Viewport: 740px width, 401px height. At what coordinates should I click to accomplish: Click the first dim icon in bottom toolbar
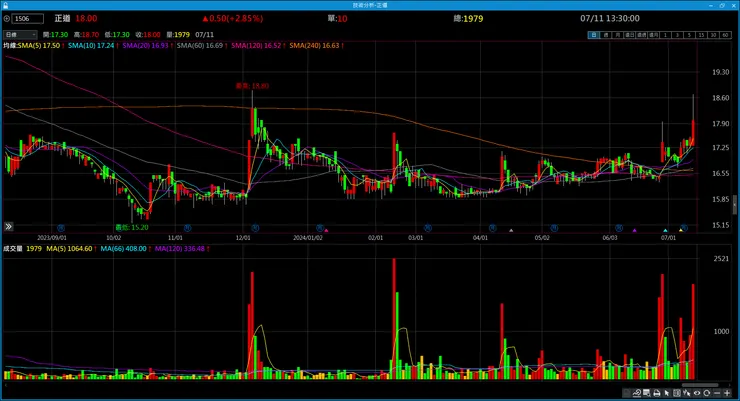click(x=626, y=393)
